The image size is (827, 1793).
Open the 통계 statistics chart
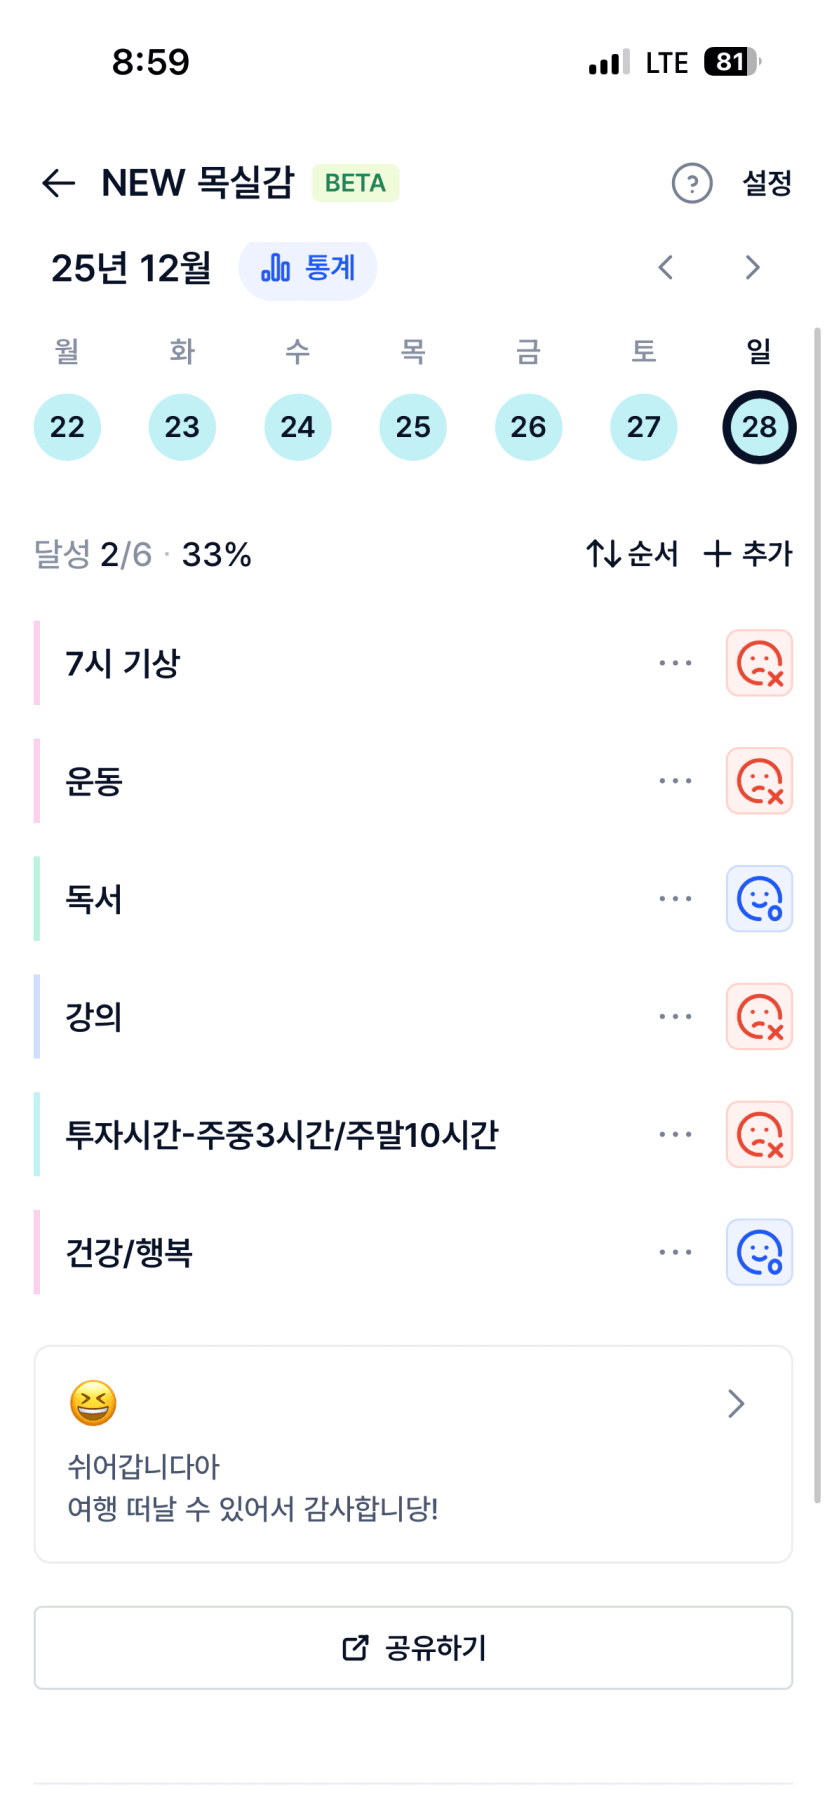pyautogui.click(x=308, y=268)
